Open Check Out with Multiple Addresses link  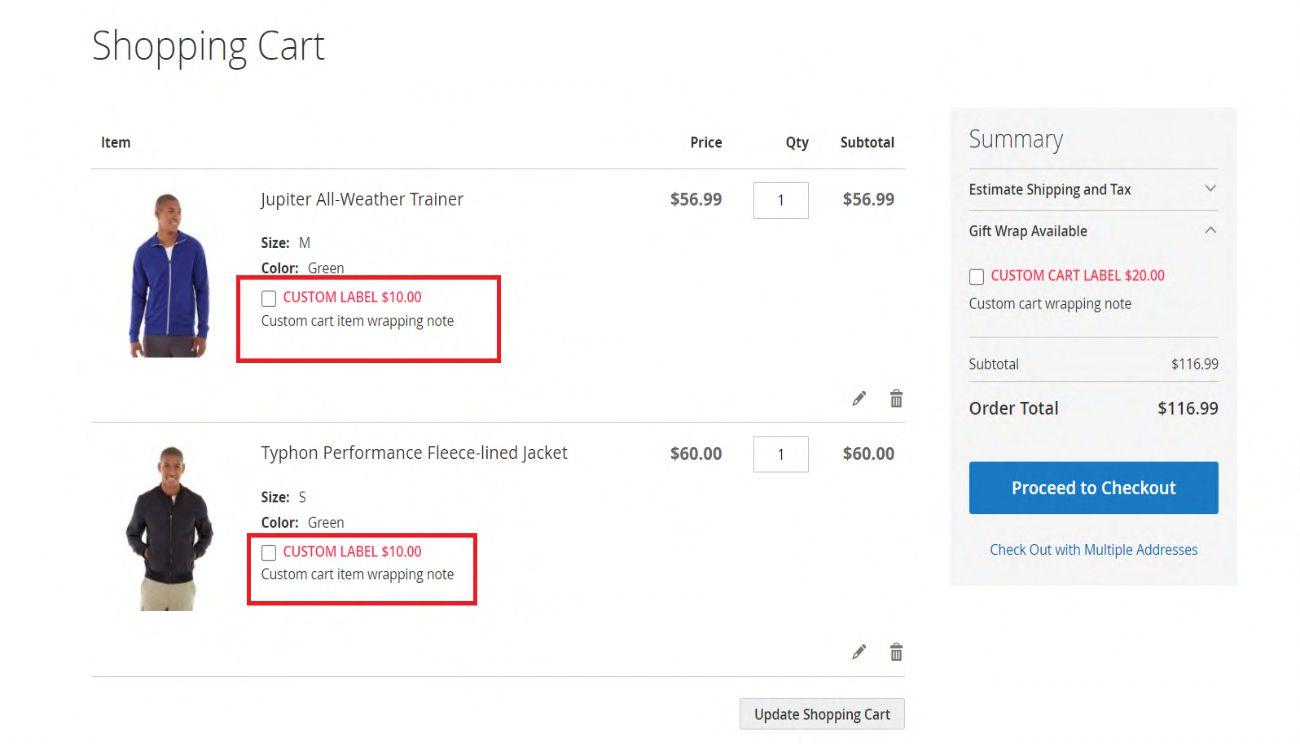coord(1093,550)
